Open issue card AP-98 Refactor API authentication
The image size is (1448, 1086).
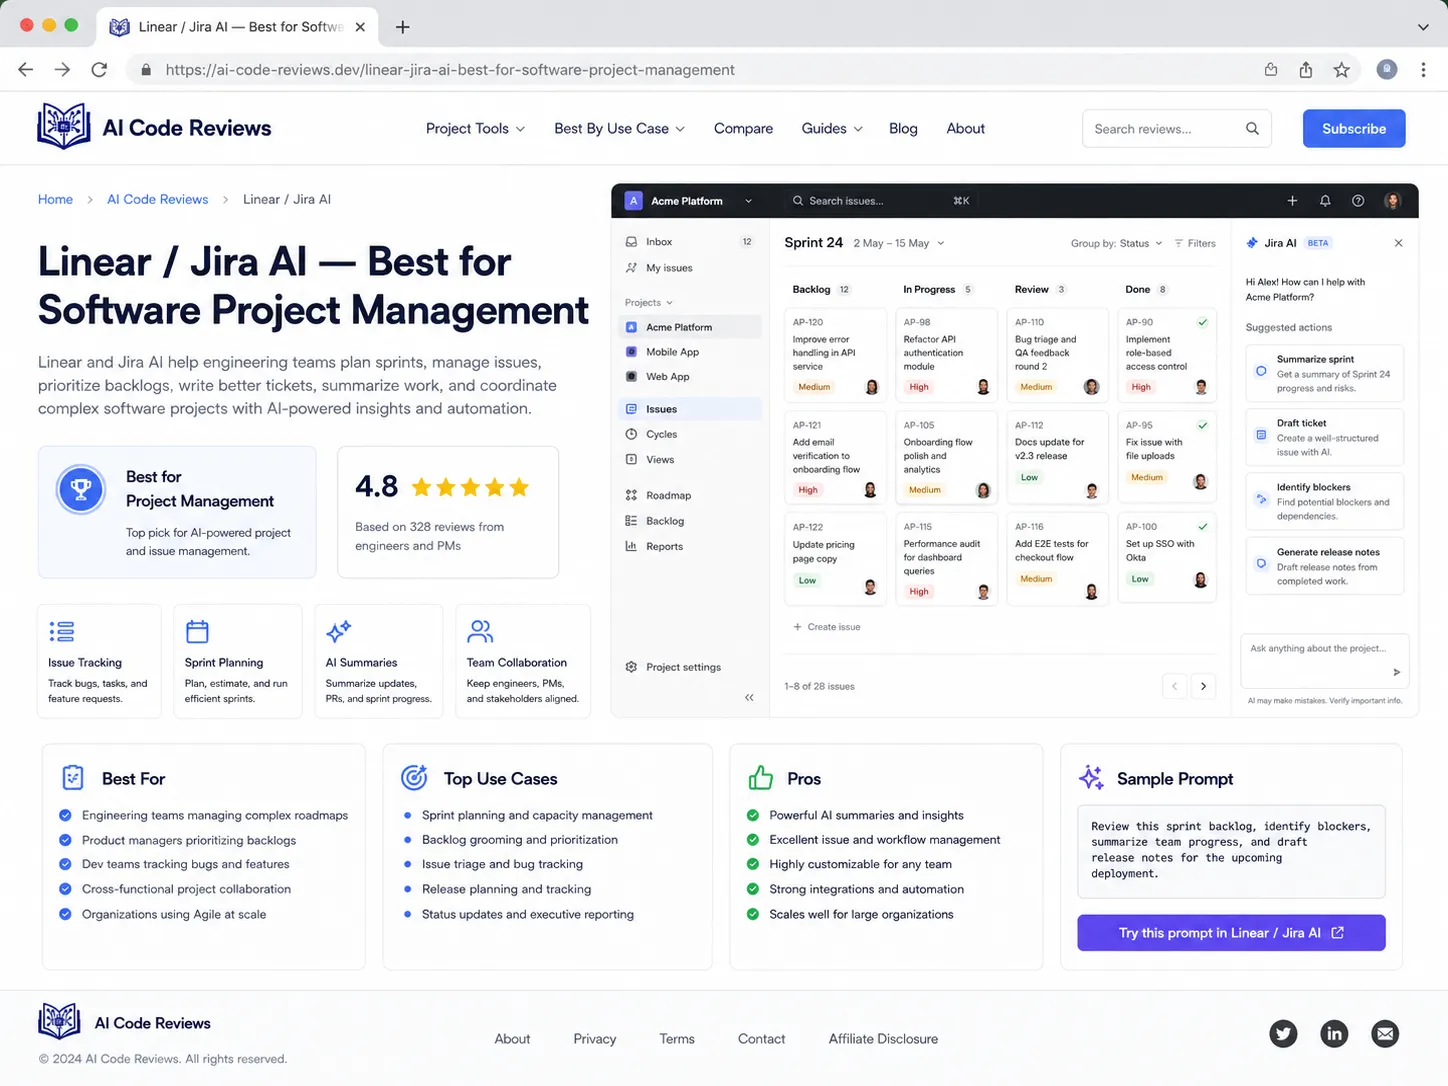[946, 355]
